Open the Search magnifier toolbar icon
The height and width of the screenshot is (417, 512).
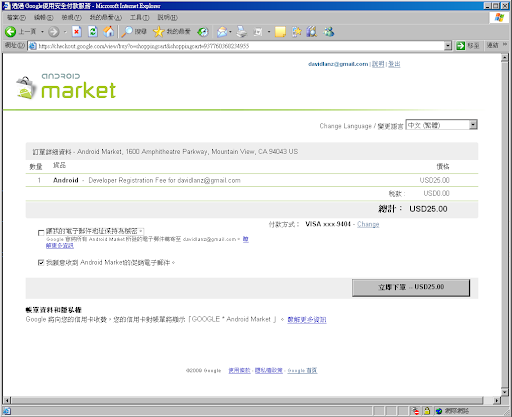pyautogui.click(x=127, y=32)
